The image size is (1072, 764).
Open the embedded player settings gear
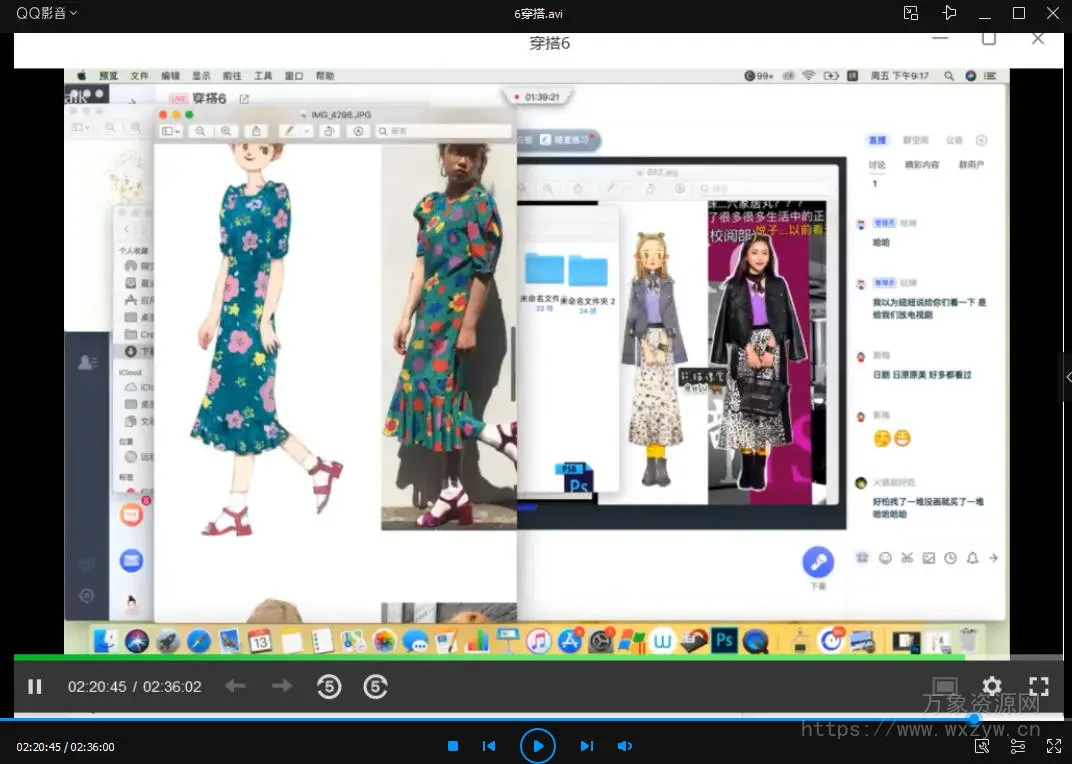coord(991,686)
